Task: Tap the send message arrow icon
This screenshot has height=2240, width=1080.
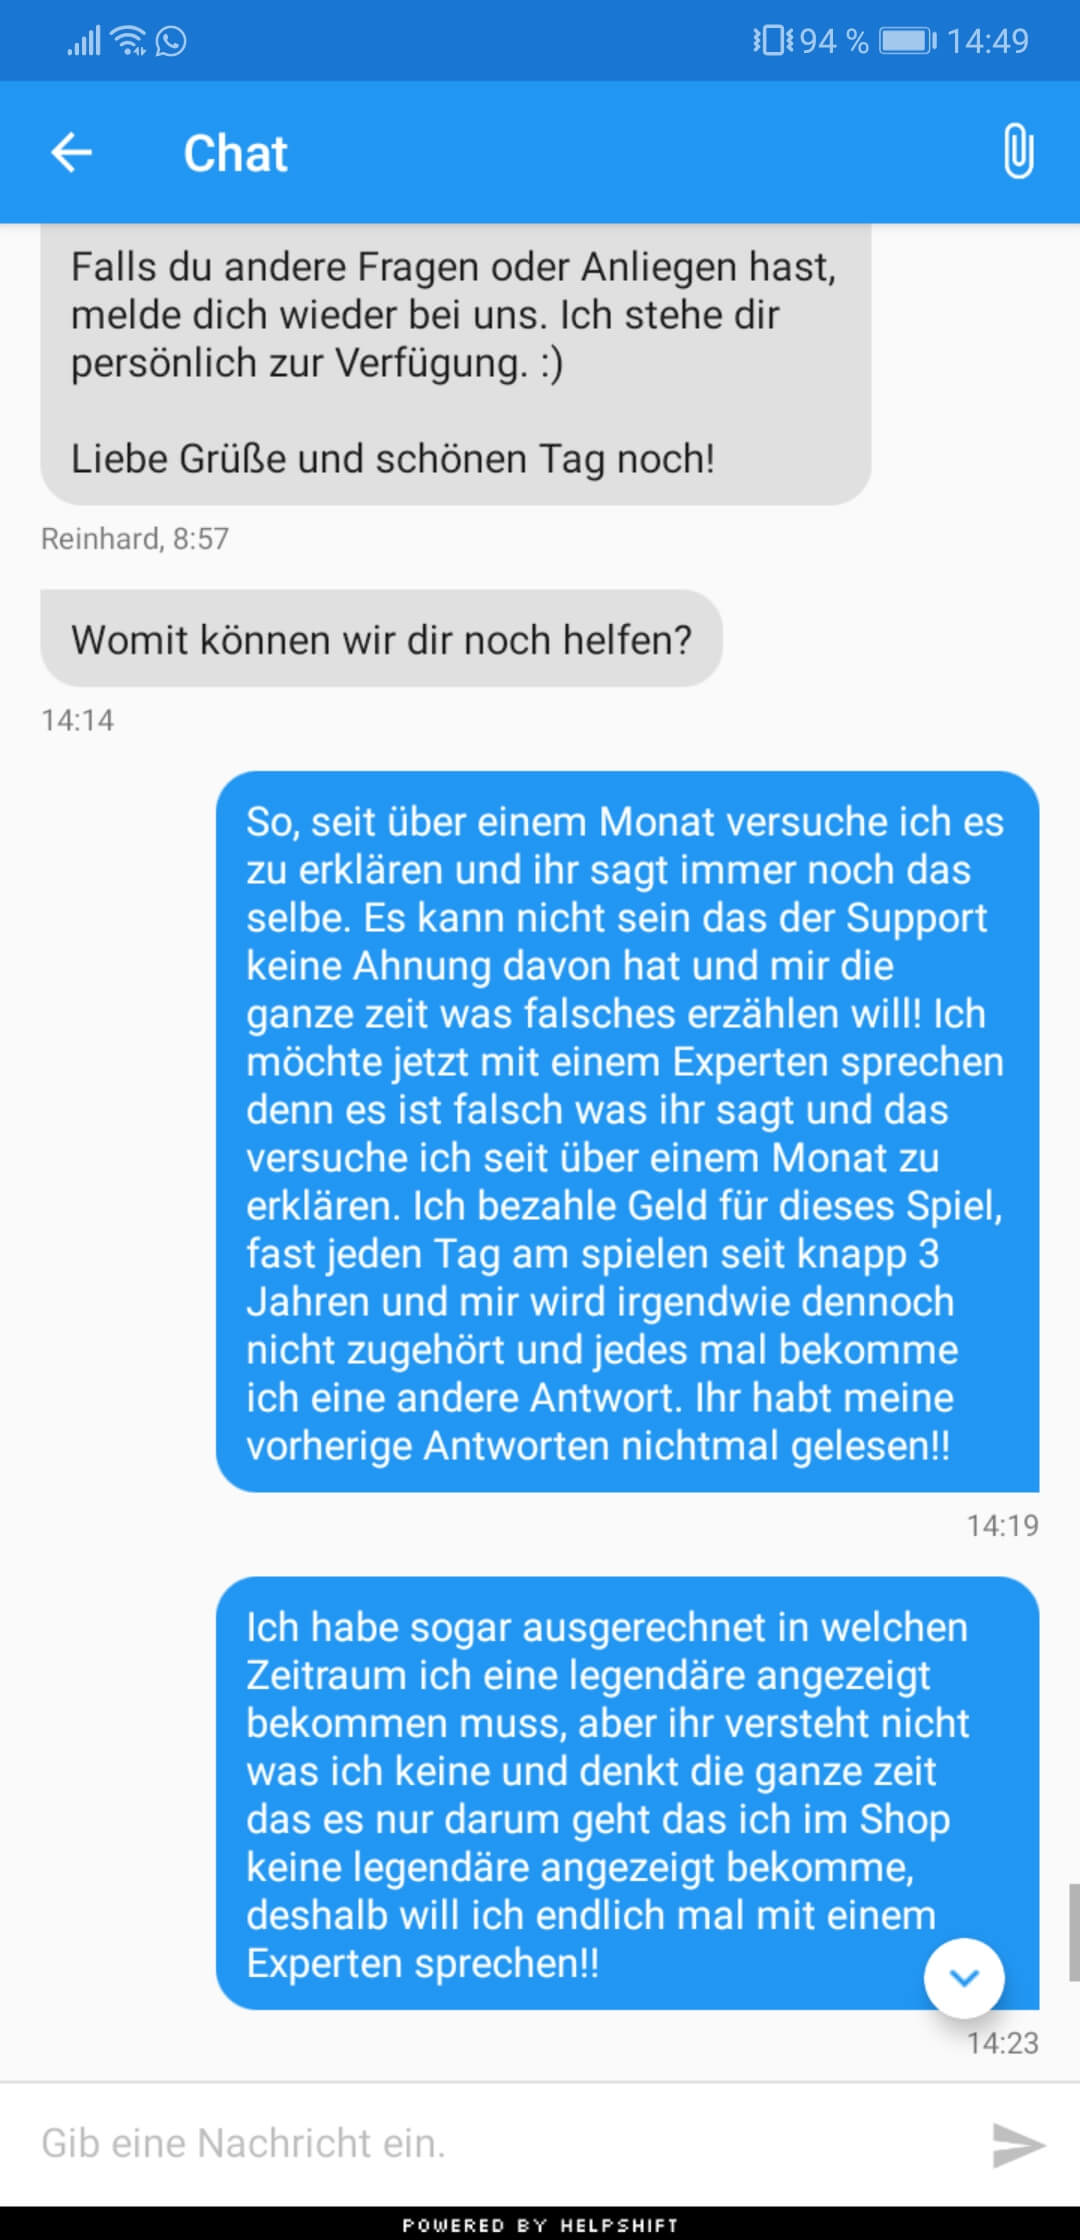Action: pos(1018,2144)
